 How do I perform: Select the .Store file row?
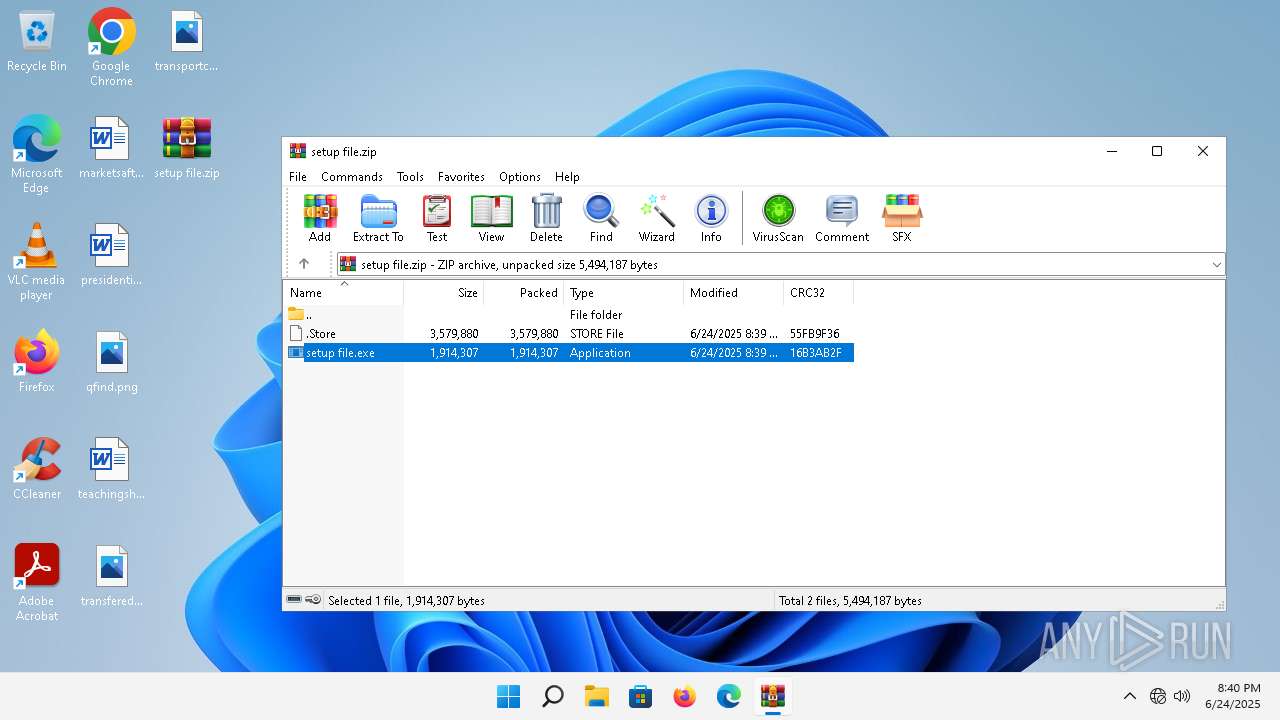click(x=569, y=334)
